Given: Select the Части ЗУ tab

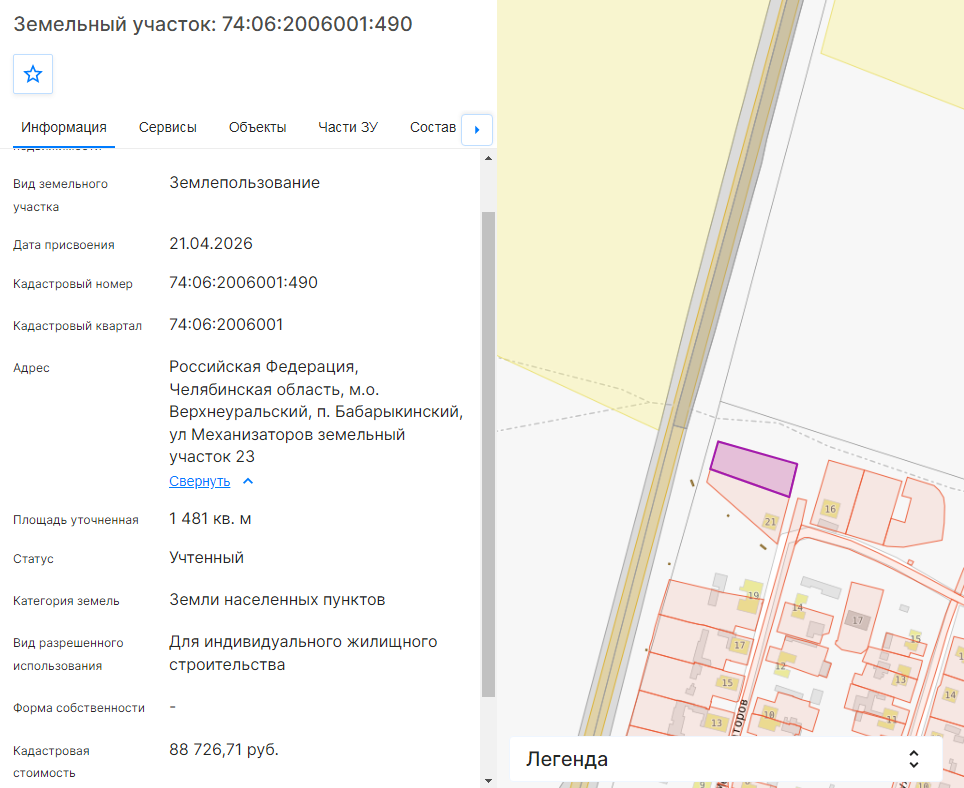Looking at the screenshot, I should click(348, 127).
